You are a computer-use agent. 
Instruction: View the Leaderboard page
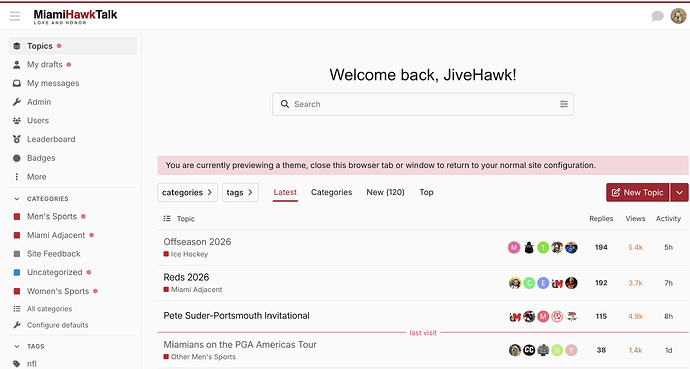click(x=73, y=139)
